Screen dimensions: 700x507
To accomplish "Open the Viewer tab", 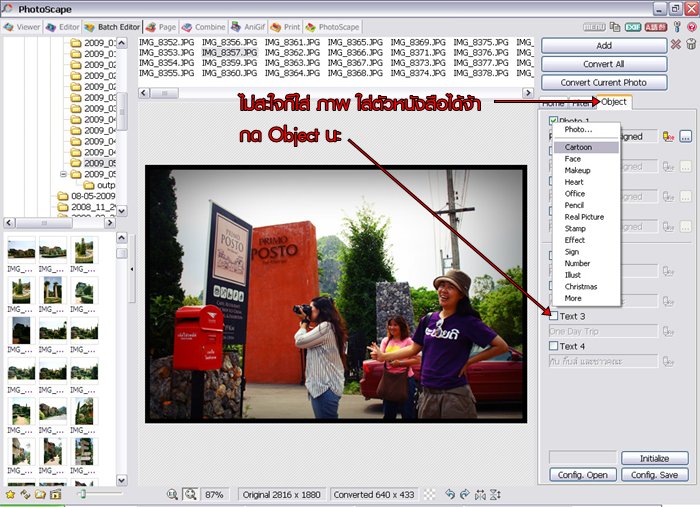I will [x=21, y=27].
